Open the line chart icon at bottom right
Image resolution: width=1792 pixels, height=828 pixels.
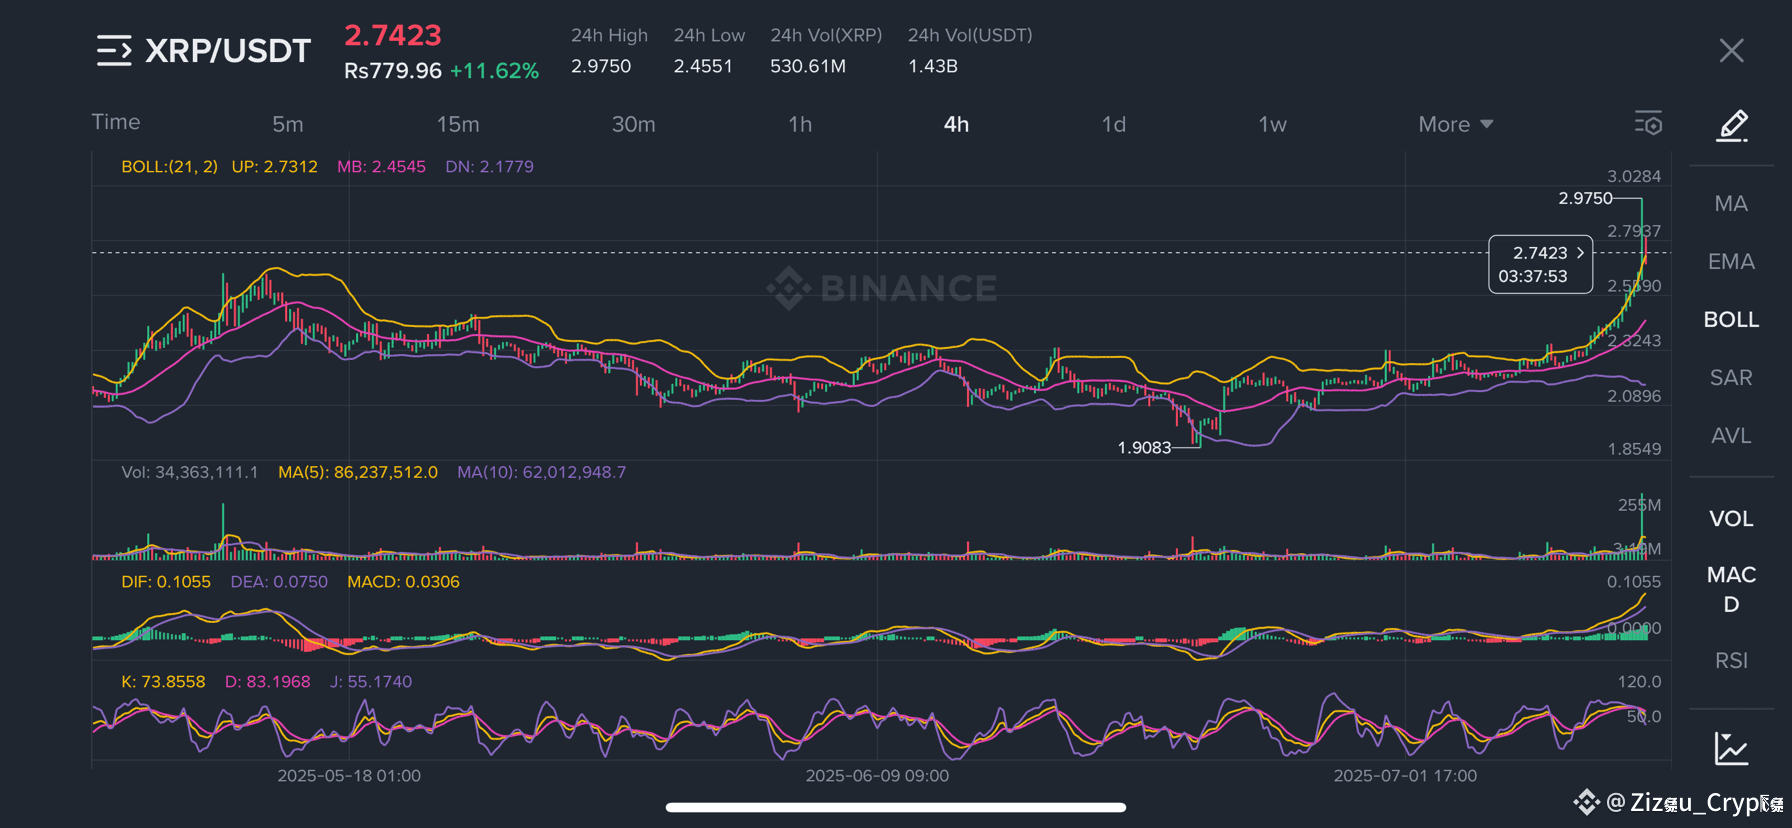click(1731, 748)
